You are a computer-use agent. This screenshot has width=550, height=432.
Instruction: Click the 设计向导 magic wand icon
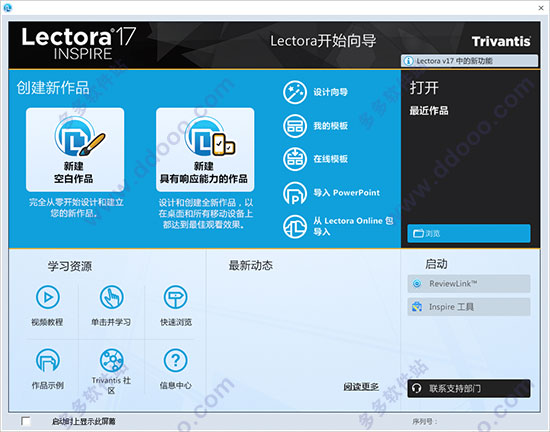tap(295, 92)
